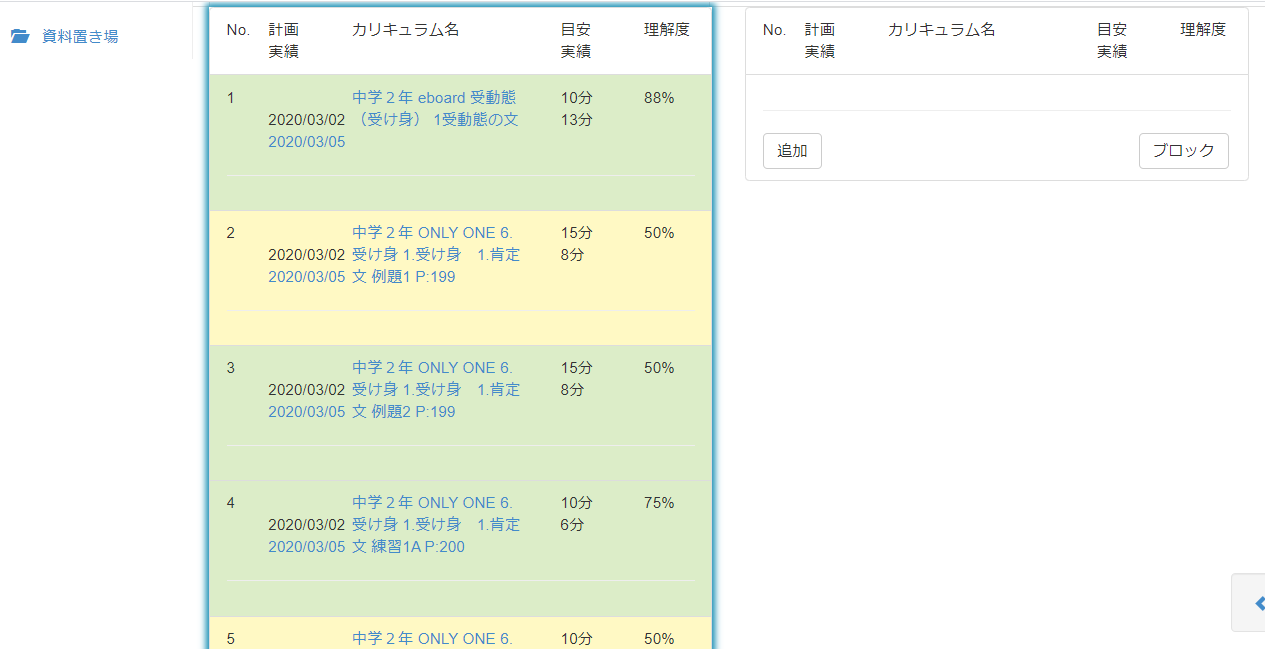Screen dimensions: 1265x649
Task: Click the 計画 実績 header in left table
Action: [x=283, y=41]
